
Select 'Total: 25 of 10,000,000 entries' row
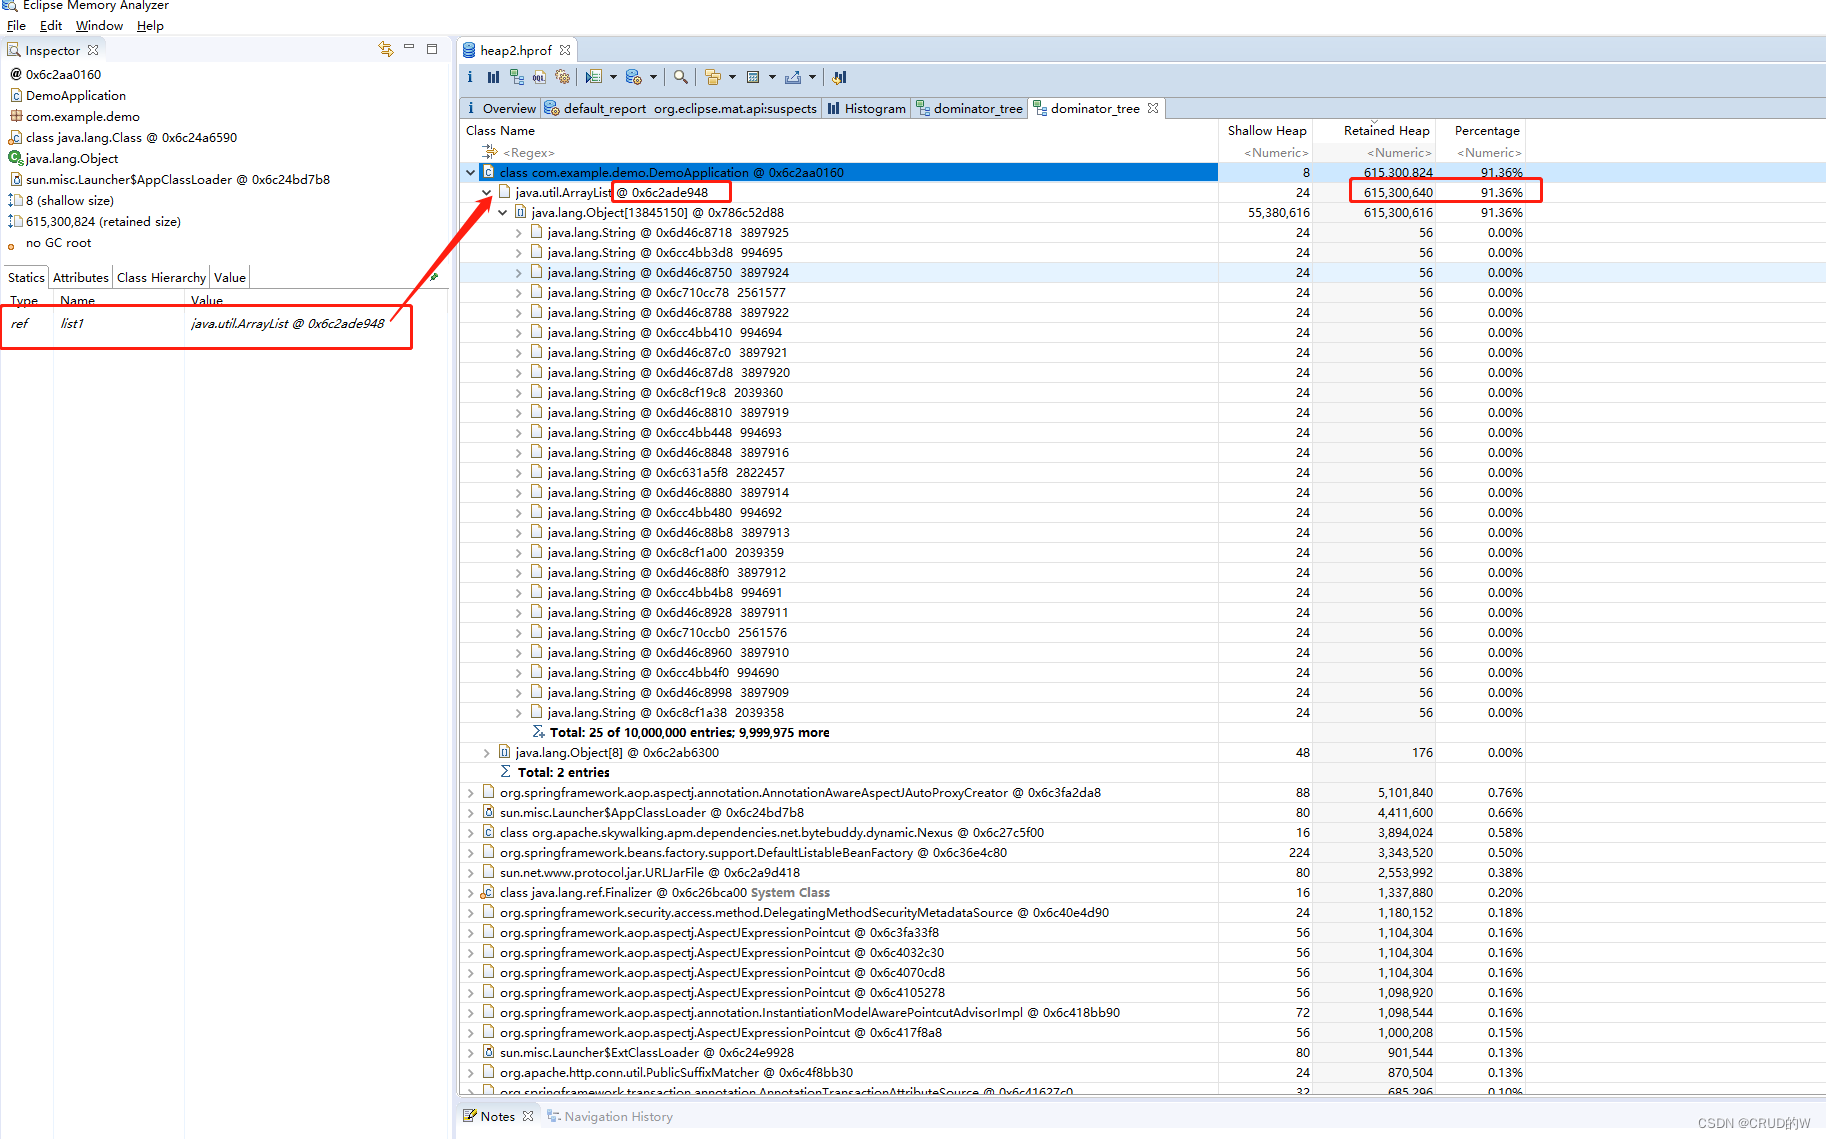pyautogui.click(x=993, y=733)
